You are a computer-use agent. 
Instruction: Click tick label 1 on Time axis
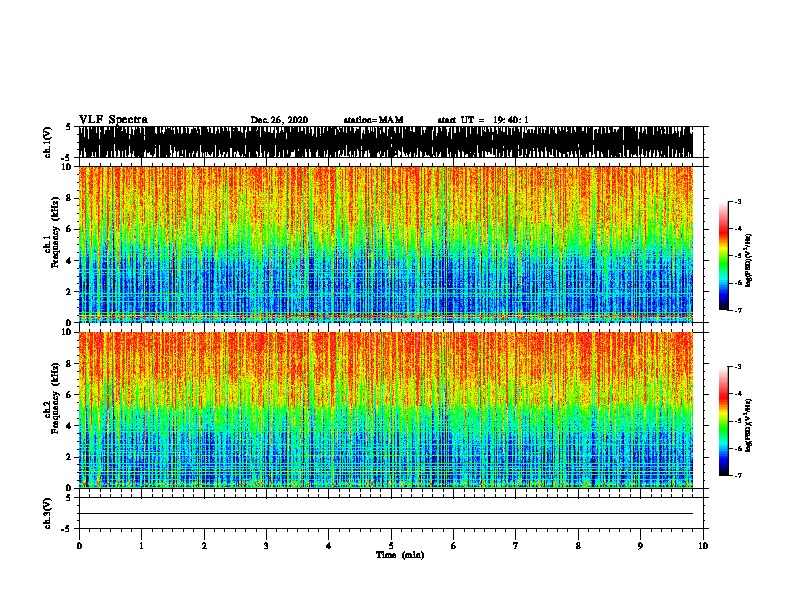tap(141, 546)
